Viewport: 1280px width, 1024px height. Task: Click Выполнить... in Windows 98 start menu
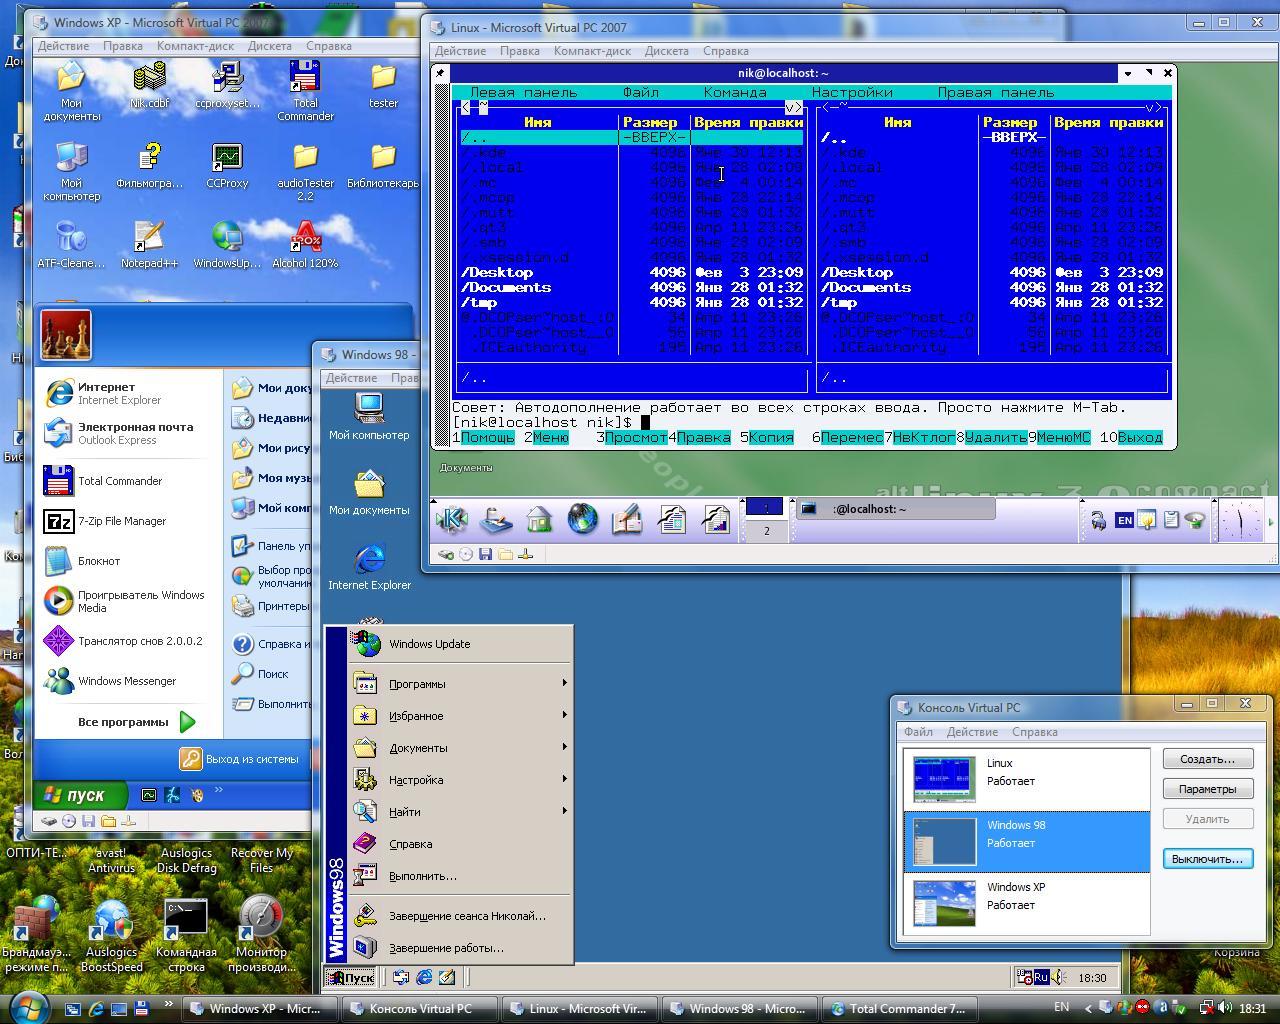[460, 876]
